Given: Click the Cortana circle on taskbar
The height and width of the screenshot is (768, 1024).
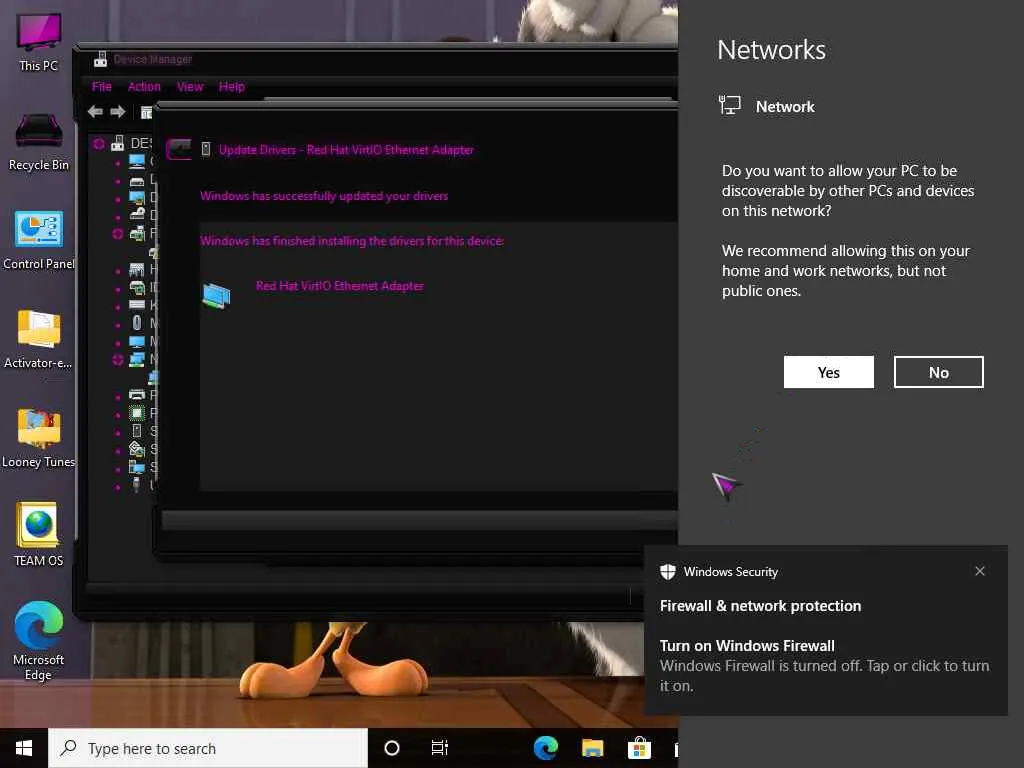Looking at the screenshot, I should (392, 748).
